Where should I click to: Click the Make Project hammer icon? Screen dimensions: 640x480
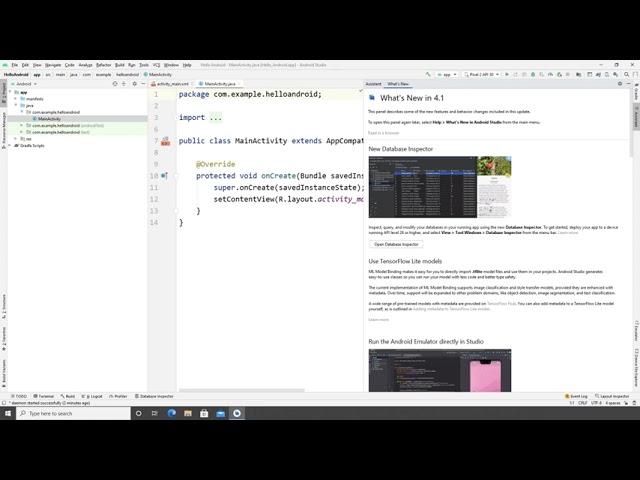click(428, 75)
